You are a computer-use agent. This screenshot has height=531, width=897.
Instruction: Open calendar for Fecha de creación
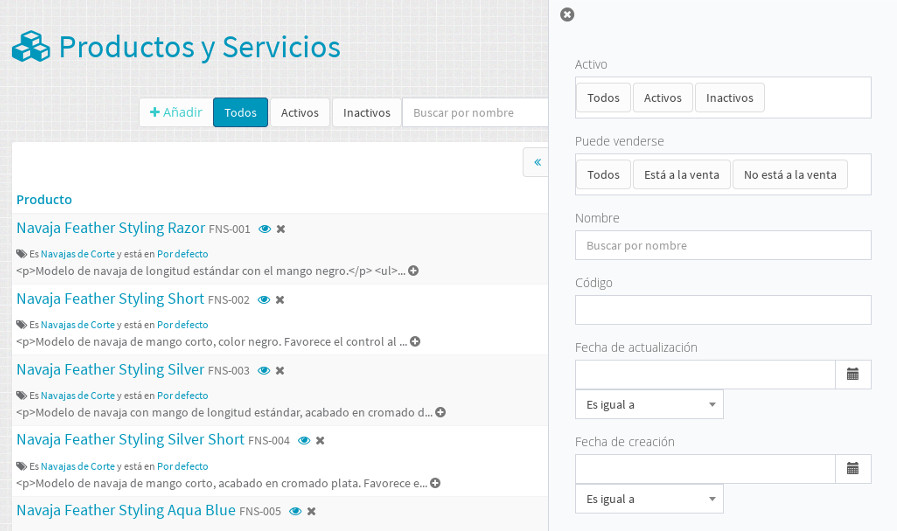(x=853, y=469)
